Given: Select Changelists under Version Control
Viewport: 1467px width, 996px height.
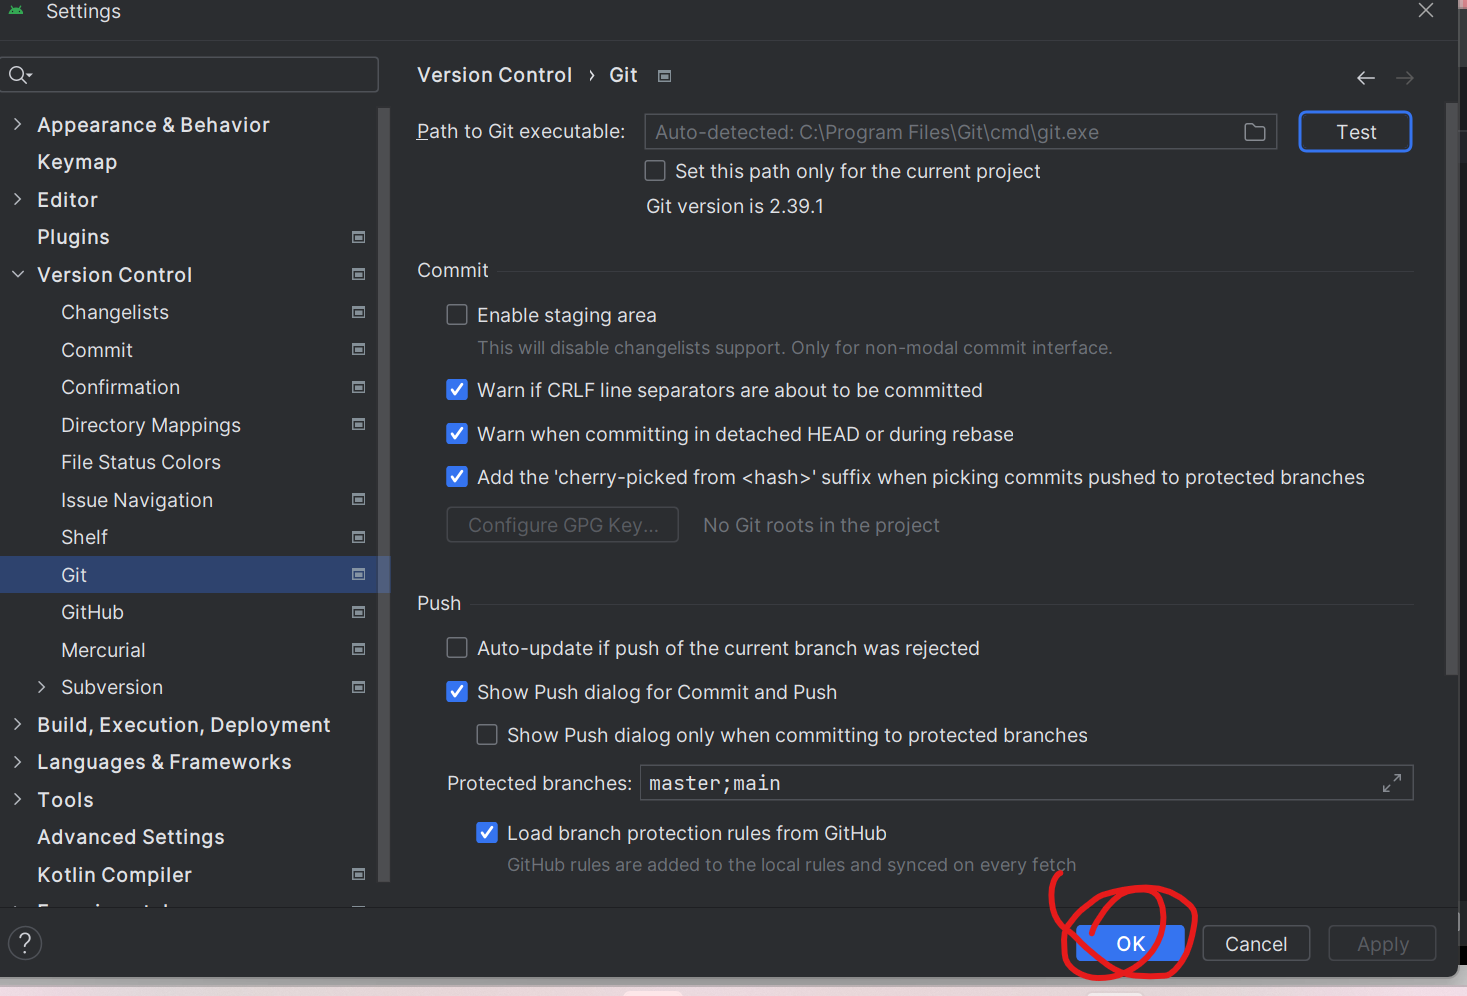Looking at the screenshot, I should pyautogui.click(x=115, y=312).
